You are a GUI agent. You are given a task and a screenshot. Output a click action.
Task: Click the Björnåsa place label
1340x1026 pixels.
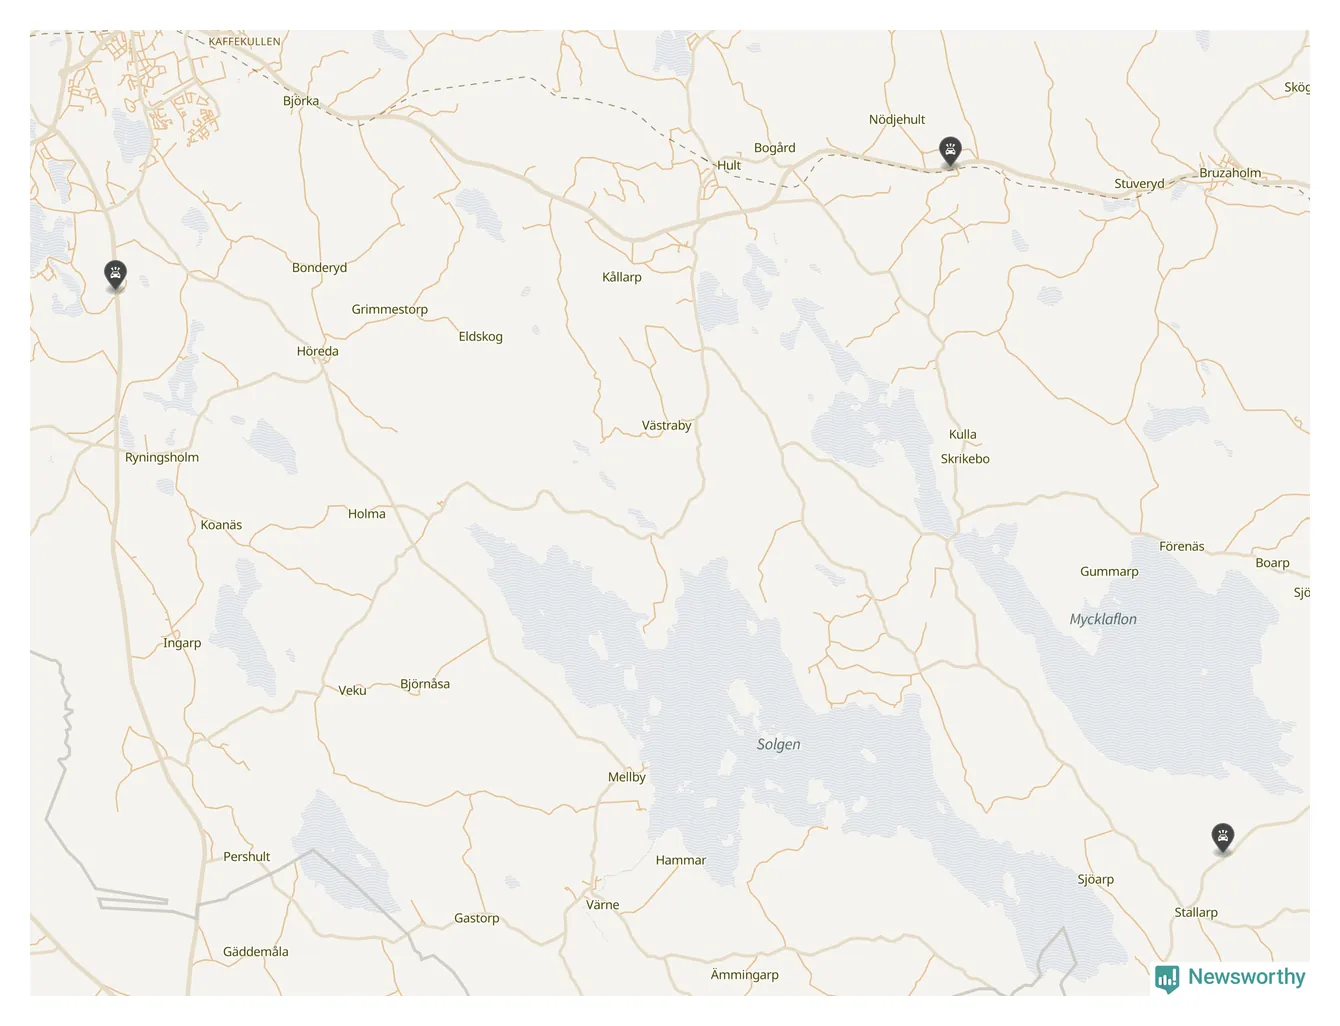click(x=425, y=684)
